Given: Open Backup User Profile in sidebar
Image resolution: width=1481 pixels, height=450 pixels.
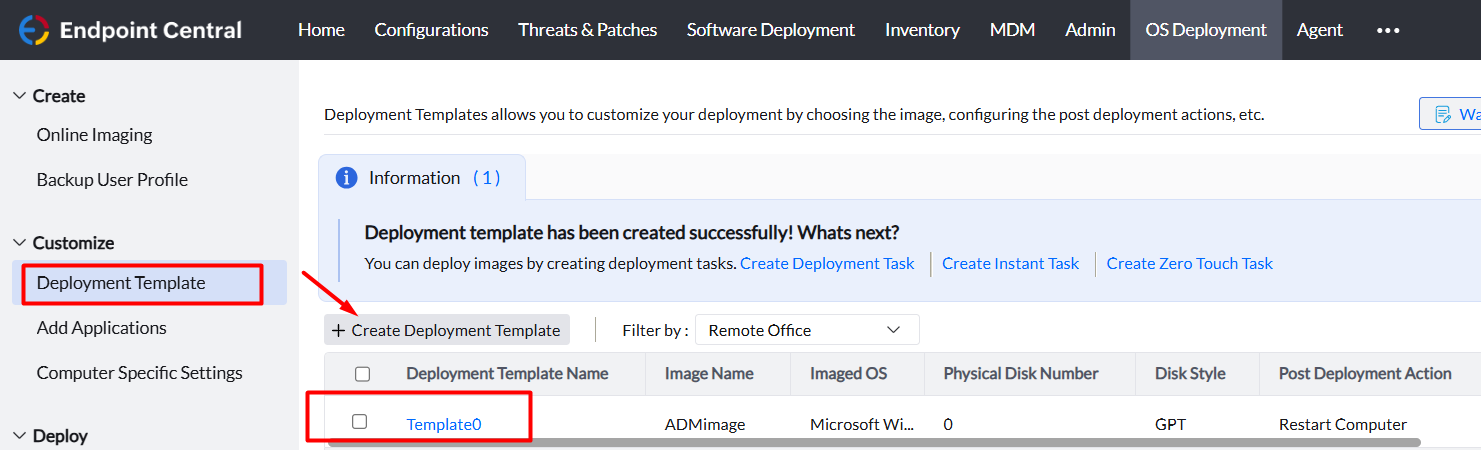Looking at the screenshot, I should 112,180.
